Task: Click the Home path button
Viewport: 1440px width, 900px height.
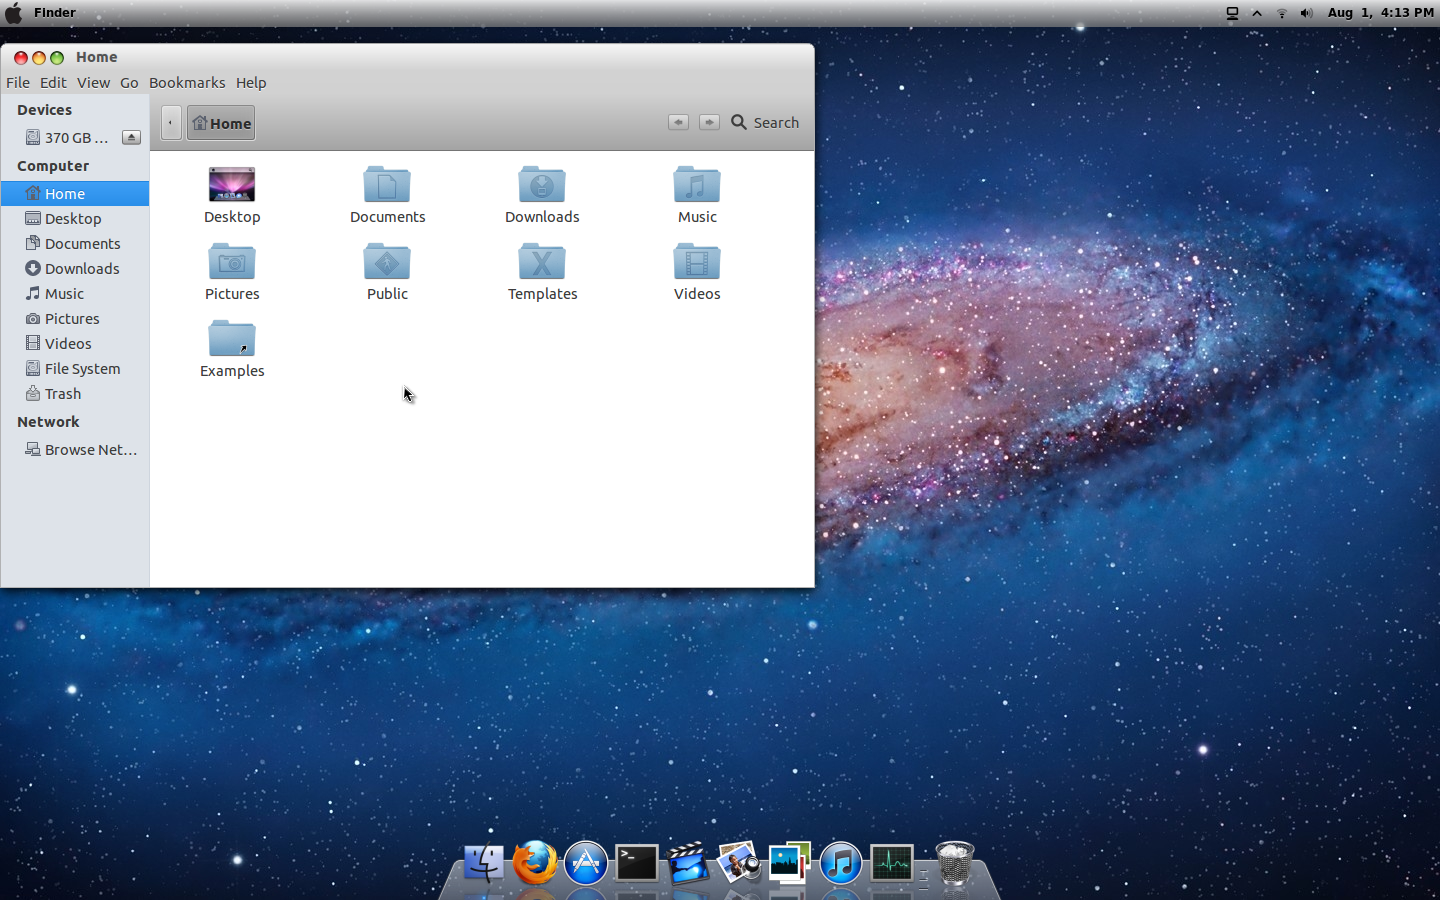Action: click(x=221, y=123)
